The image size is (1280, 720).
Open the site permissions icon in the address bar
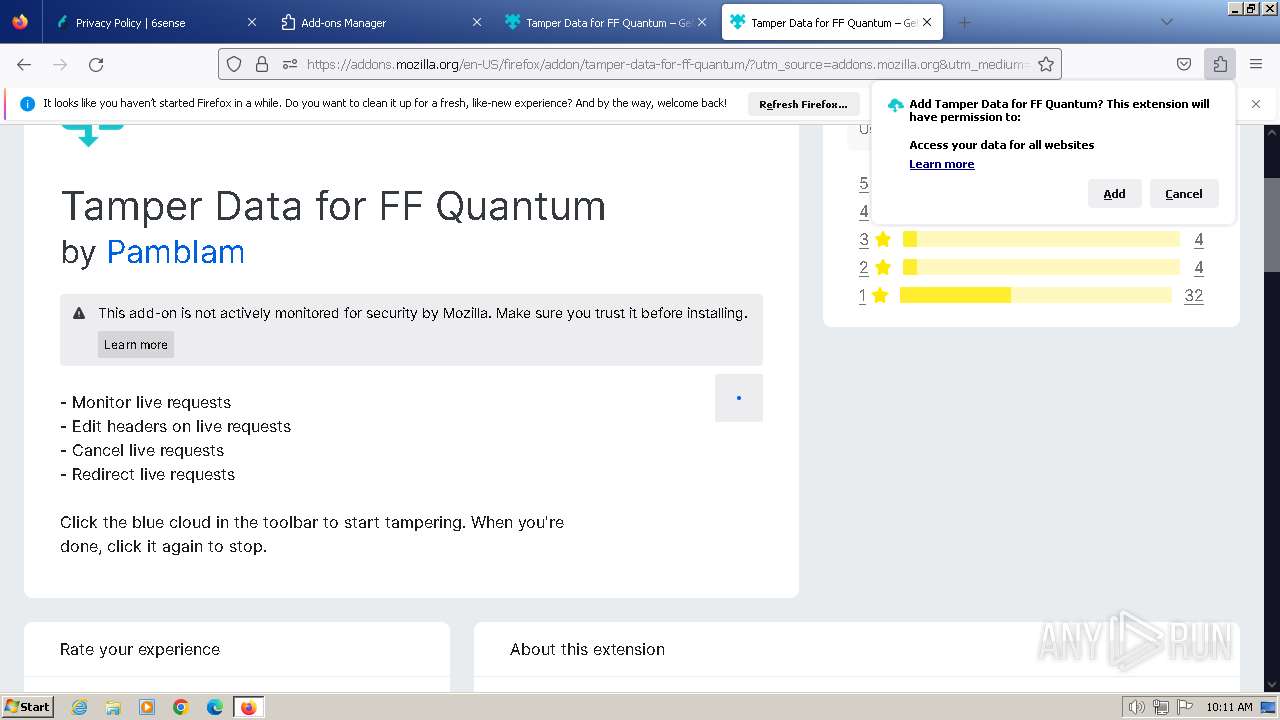pos(290,64)
